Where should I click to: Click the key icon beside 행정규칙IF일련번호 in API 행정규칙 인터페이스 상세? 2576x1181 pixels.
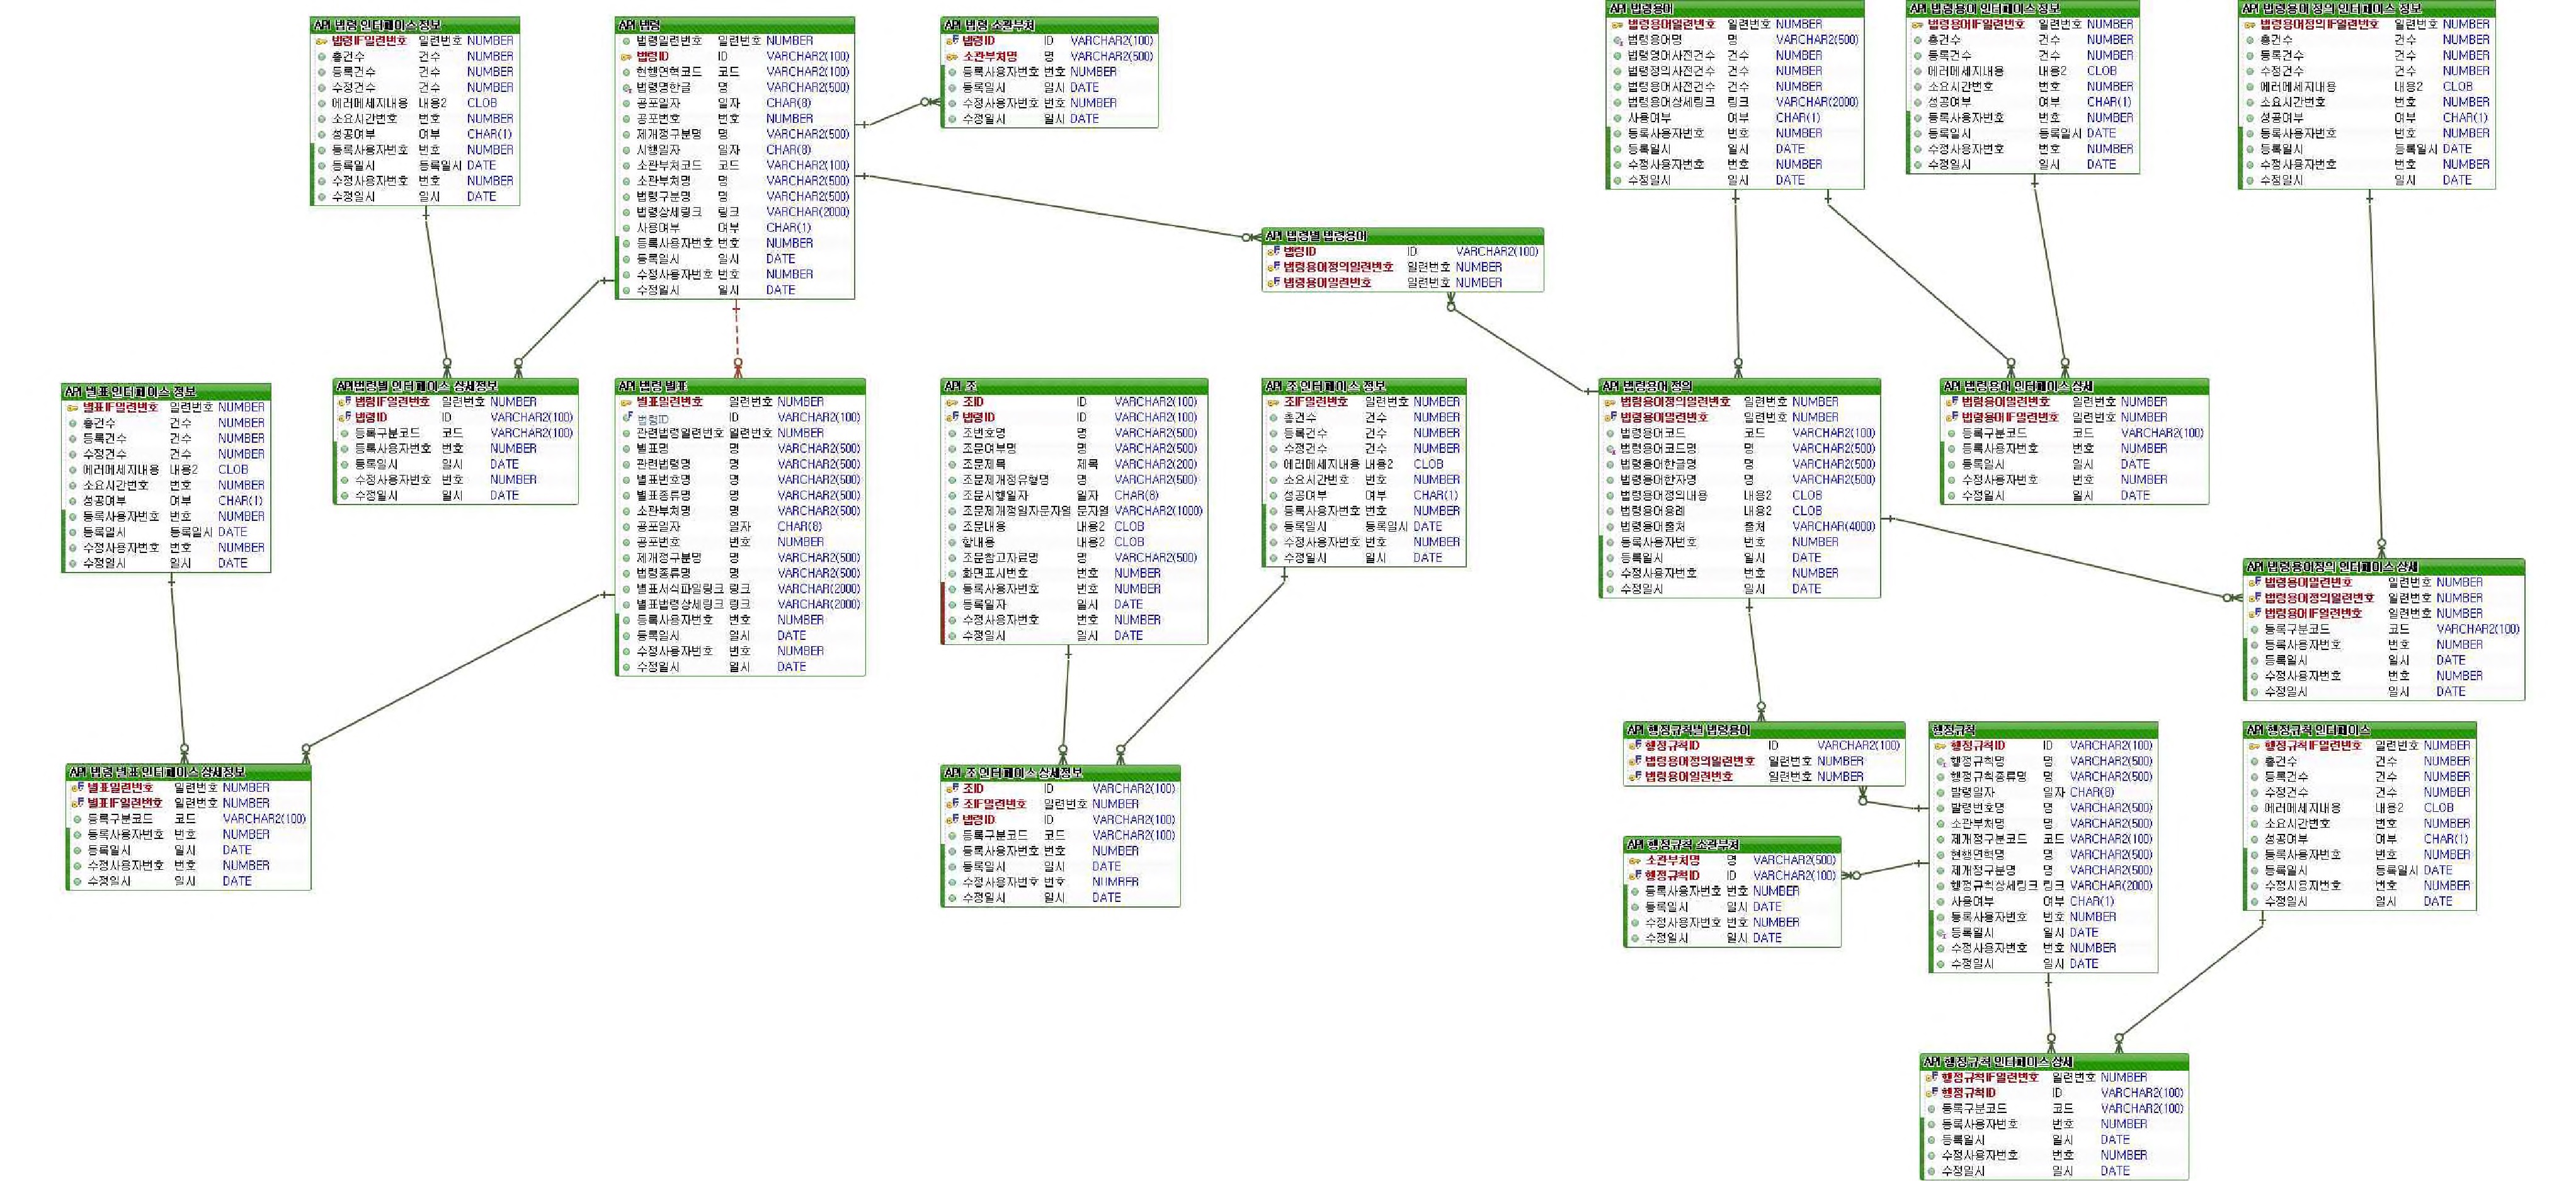1931,1078
